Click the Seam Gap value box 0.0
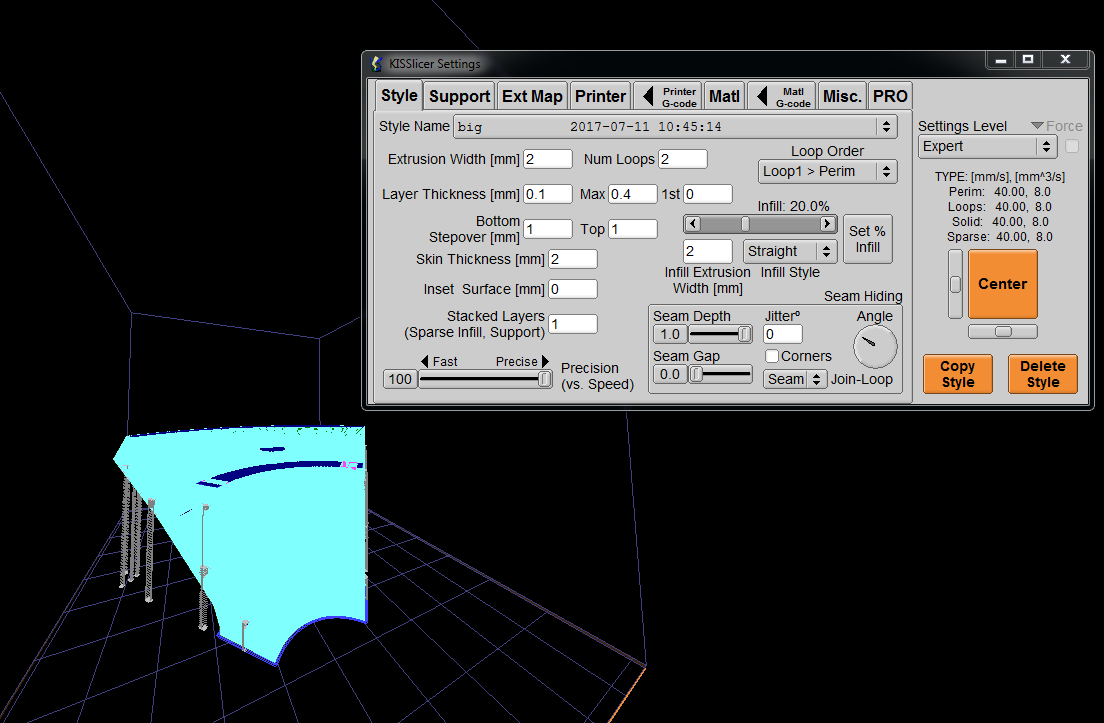 pos(670,375)
